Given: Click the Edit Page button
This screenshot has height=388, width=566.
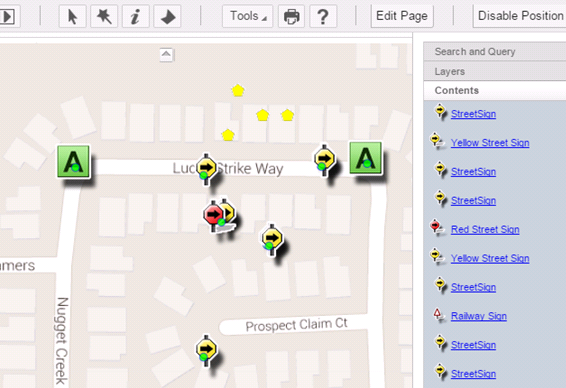Looking at the screenshot, I should coord(402,16).
